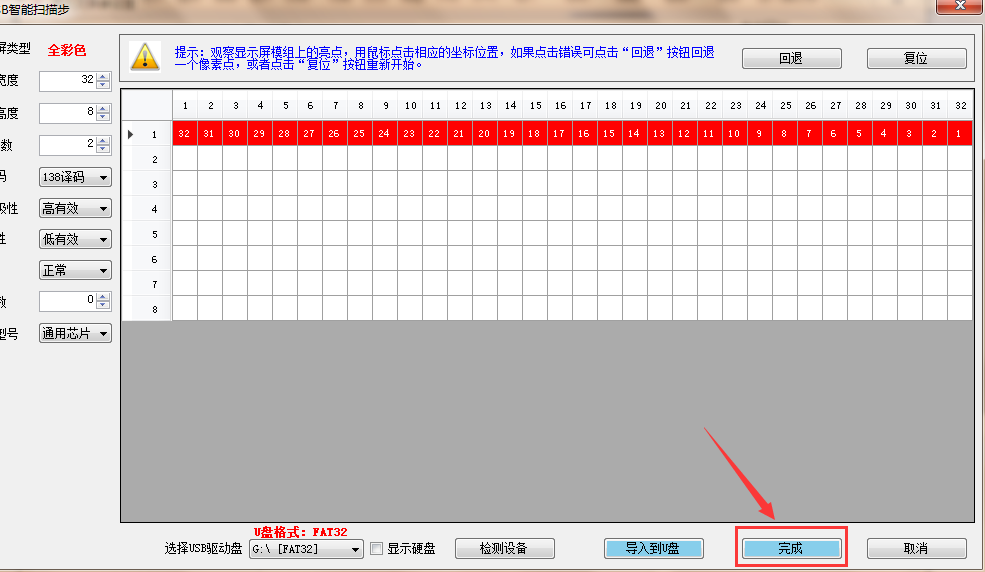985x572 pixels.
Task: Open the 低有效 dropdown
Action: pos(75,239)
